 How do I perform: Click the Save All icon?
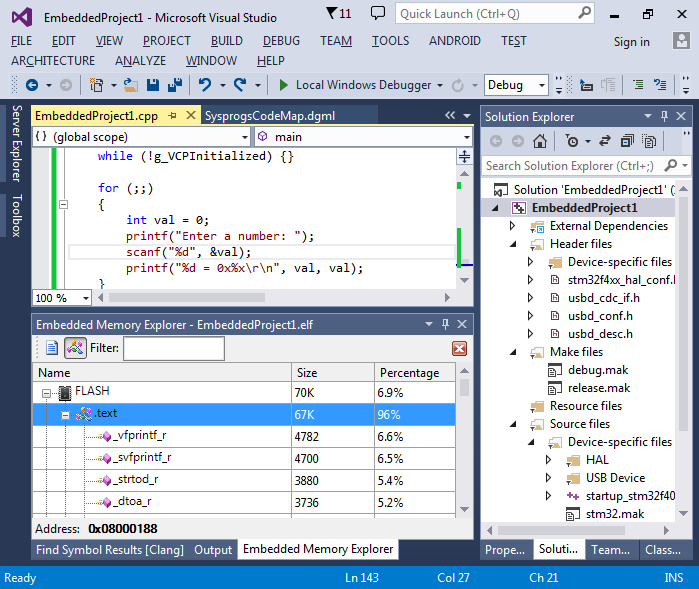coord(175,85)
